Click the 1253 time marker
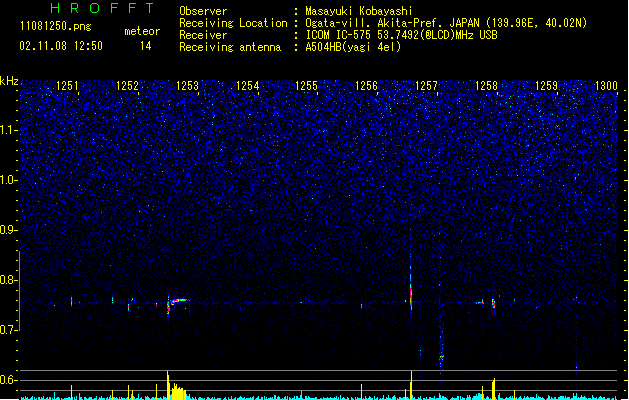This screenshot has width=629, height=400. point(187,86)
